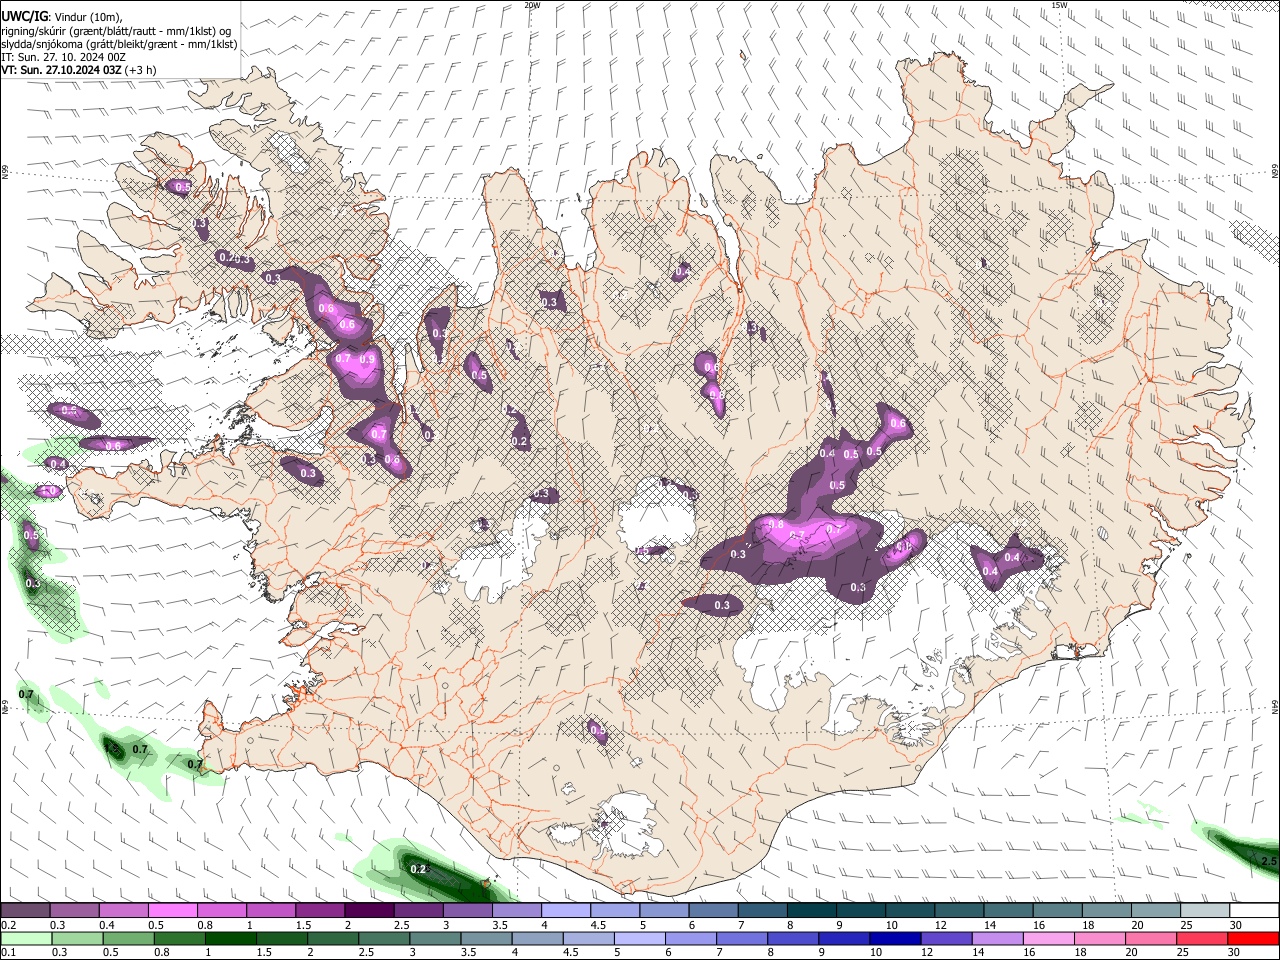Click the dark teal 8 swatch in the upper legend row
This screenshot has width=1280, height=960.
click(811, 911)
